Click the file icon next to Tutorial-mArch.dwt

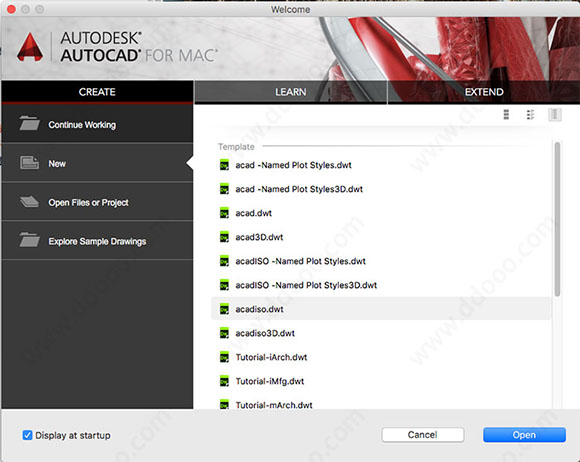224,404
